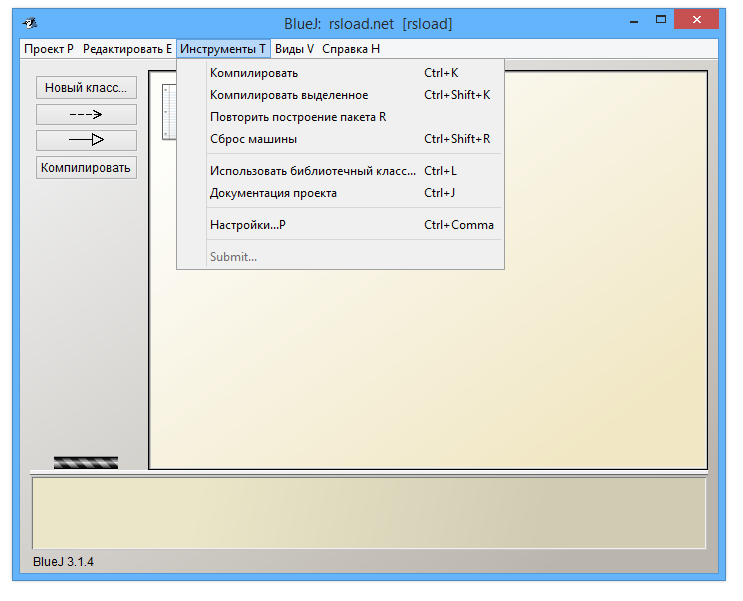Open the Редактировать E menu
This screenshot has height=601, width=743.
[x=127, y=49]
